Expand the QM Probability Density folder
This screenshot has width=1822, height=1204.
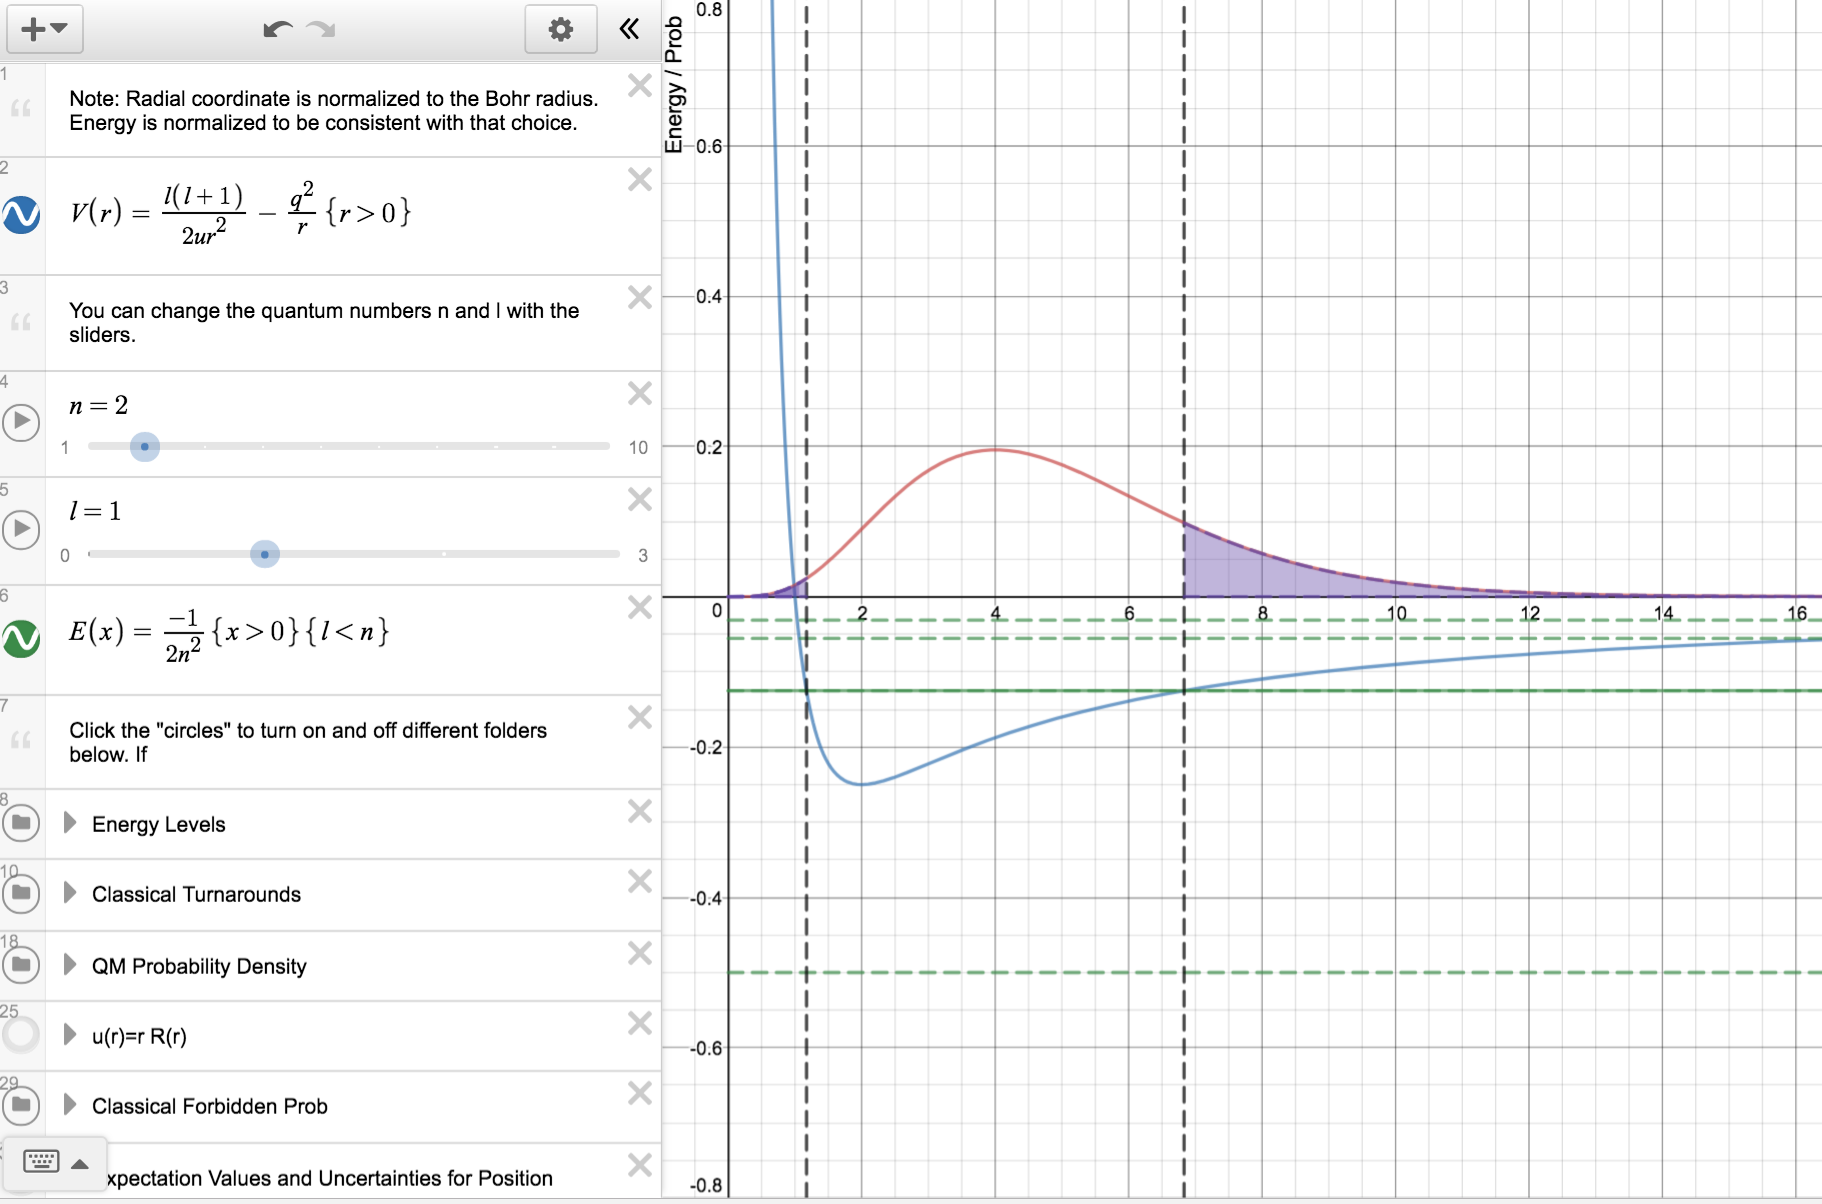[70, 965]
